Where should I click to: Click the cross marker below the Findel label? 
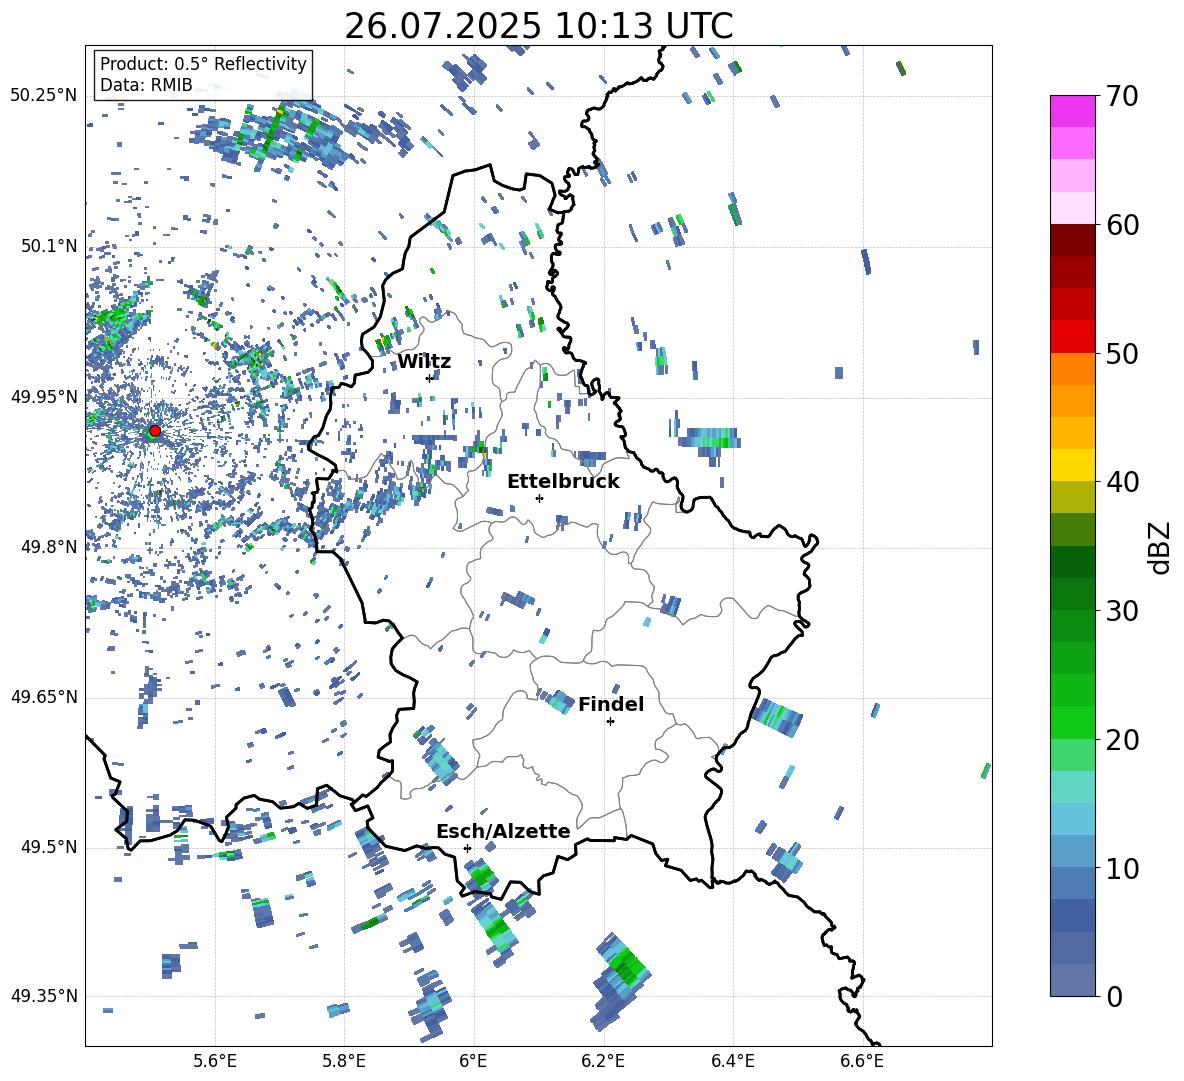pos(610,722)
